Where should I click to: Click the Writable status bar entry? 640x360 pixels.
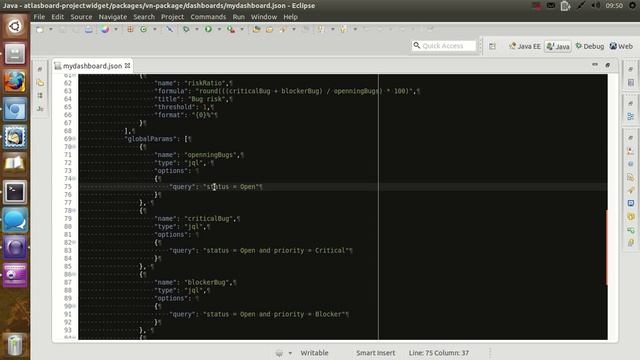(314, 353)
